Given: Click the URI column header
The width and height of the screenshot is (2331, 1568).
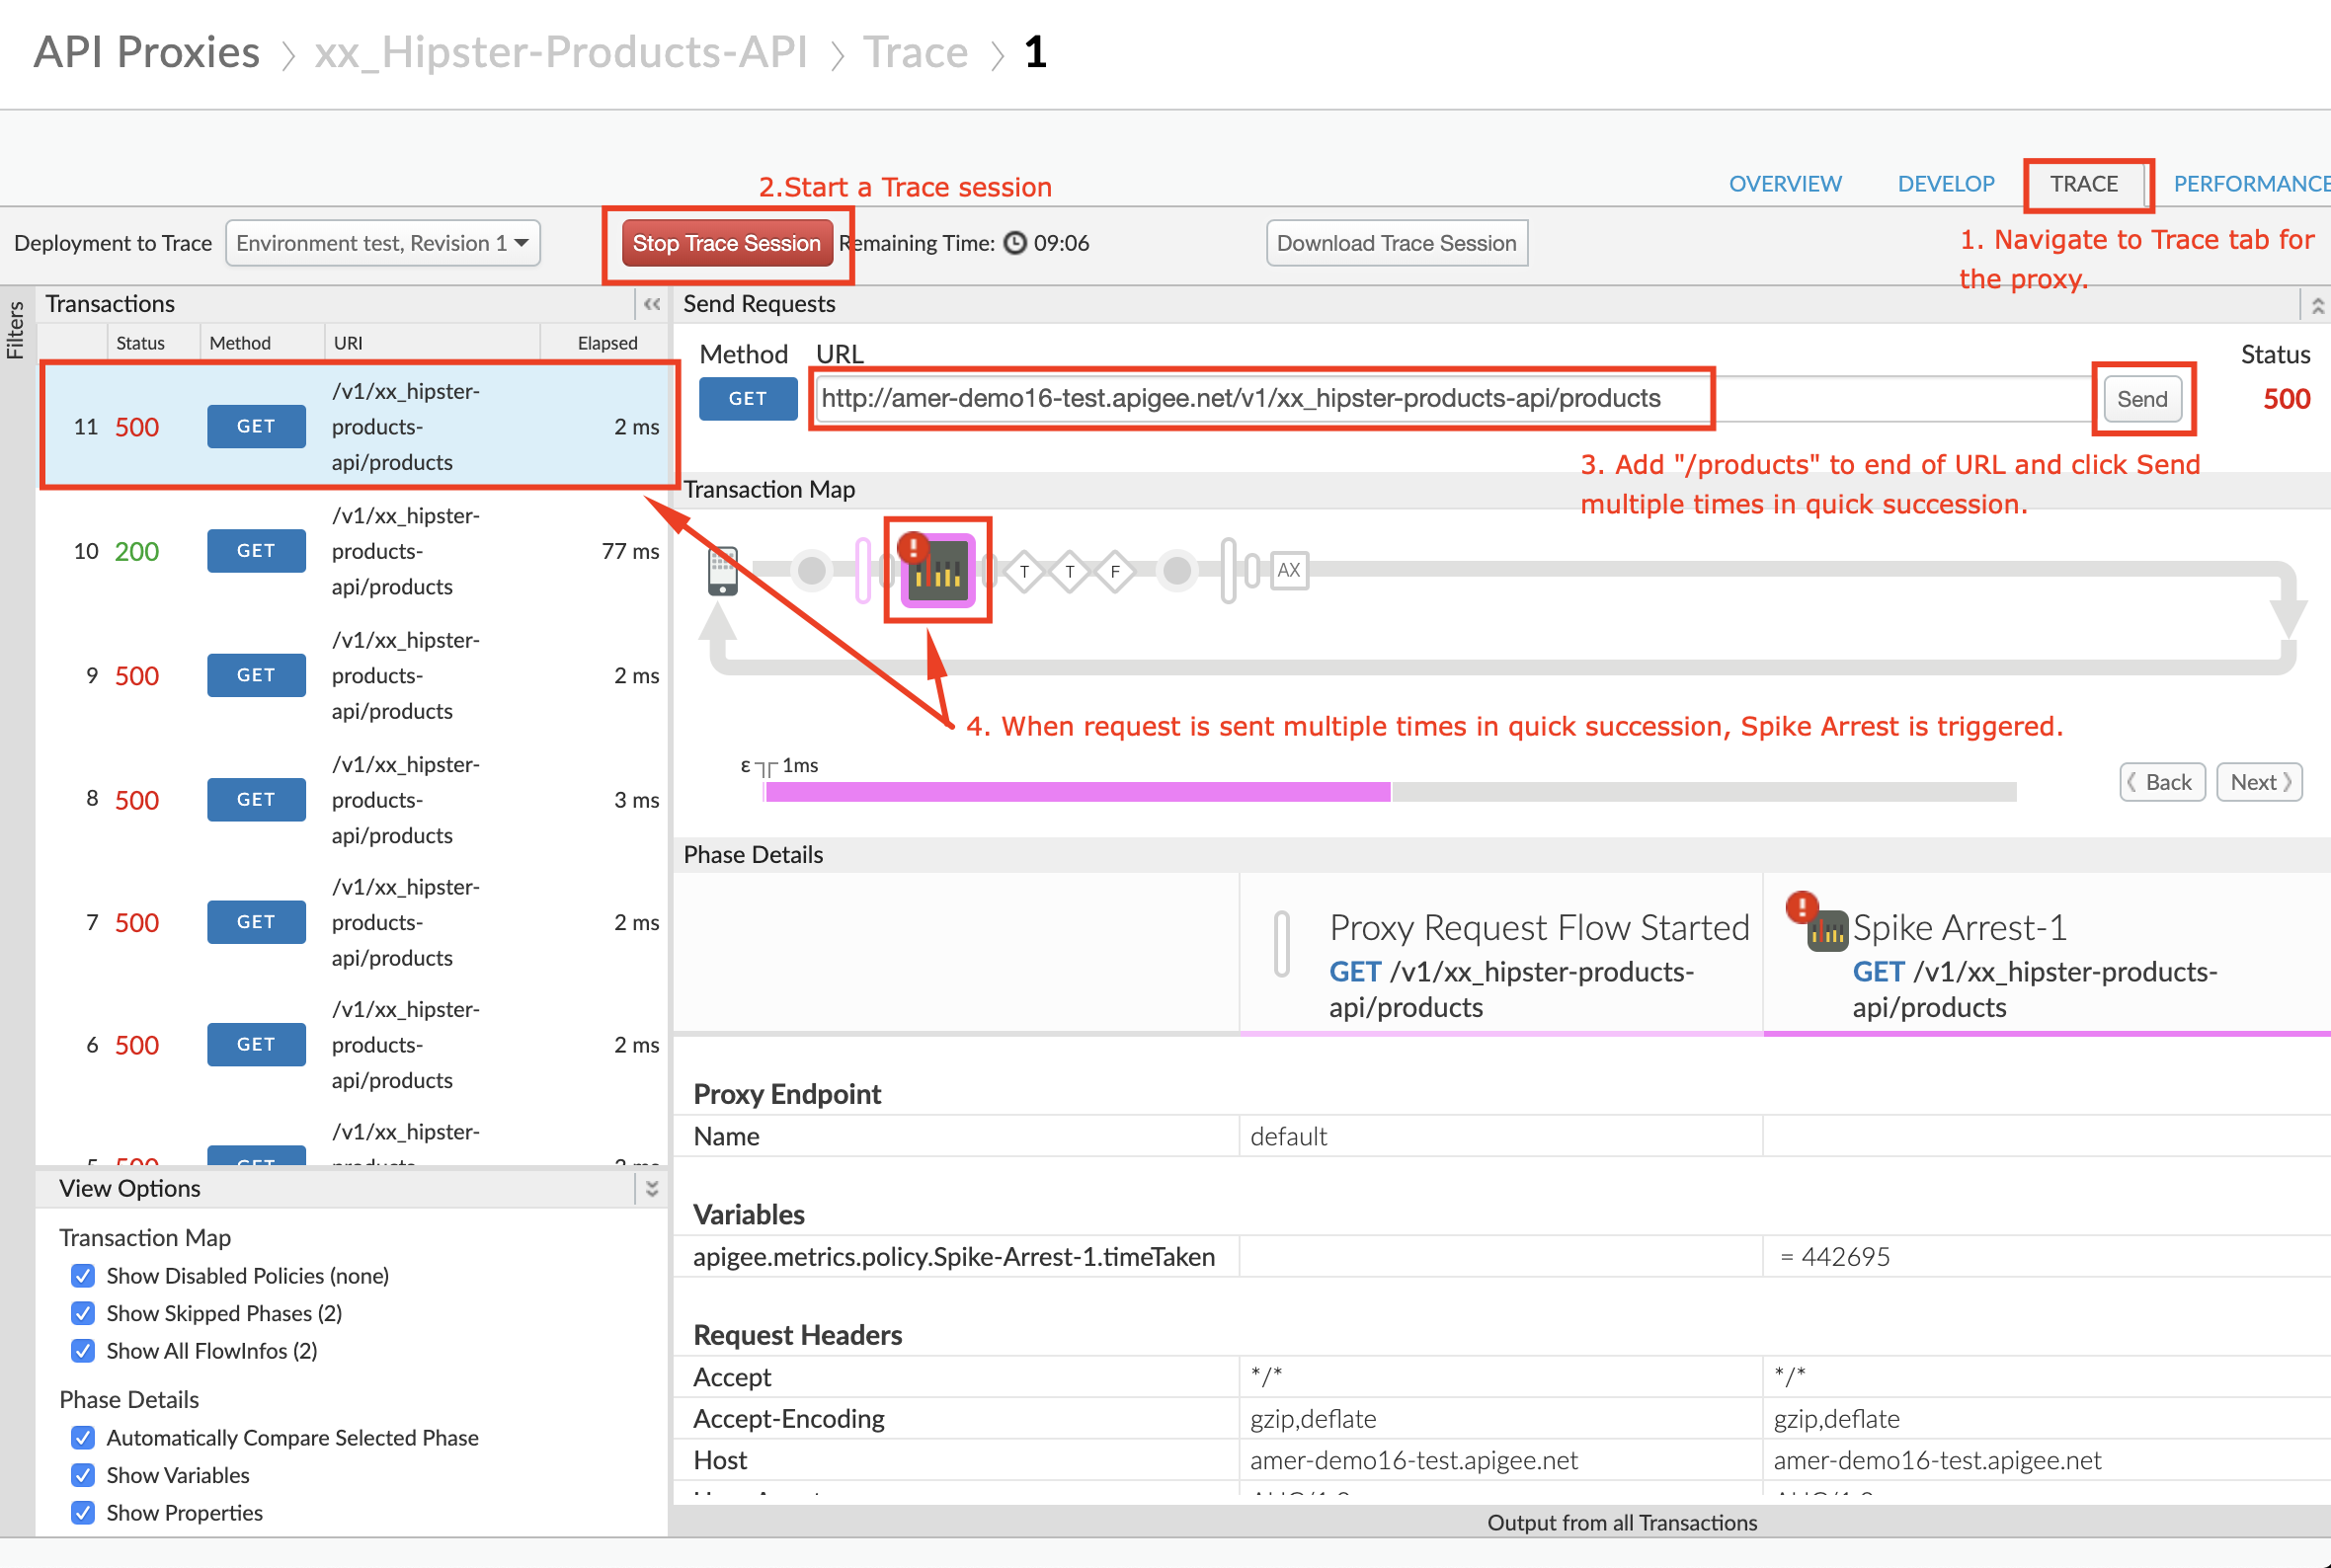Looking at the screenshot, I should 348,343.
